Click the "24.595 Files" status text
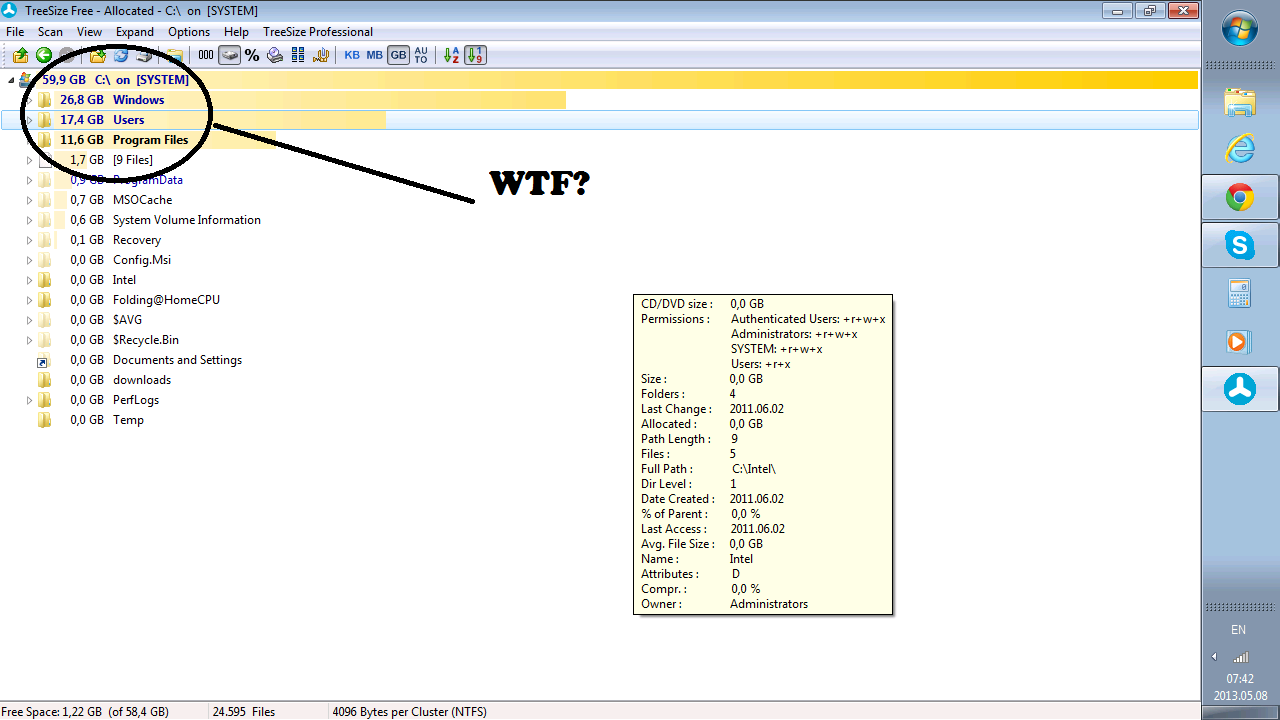 click(x=244, y=712)
